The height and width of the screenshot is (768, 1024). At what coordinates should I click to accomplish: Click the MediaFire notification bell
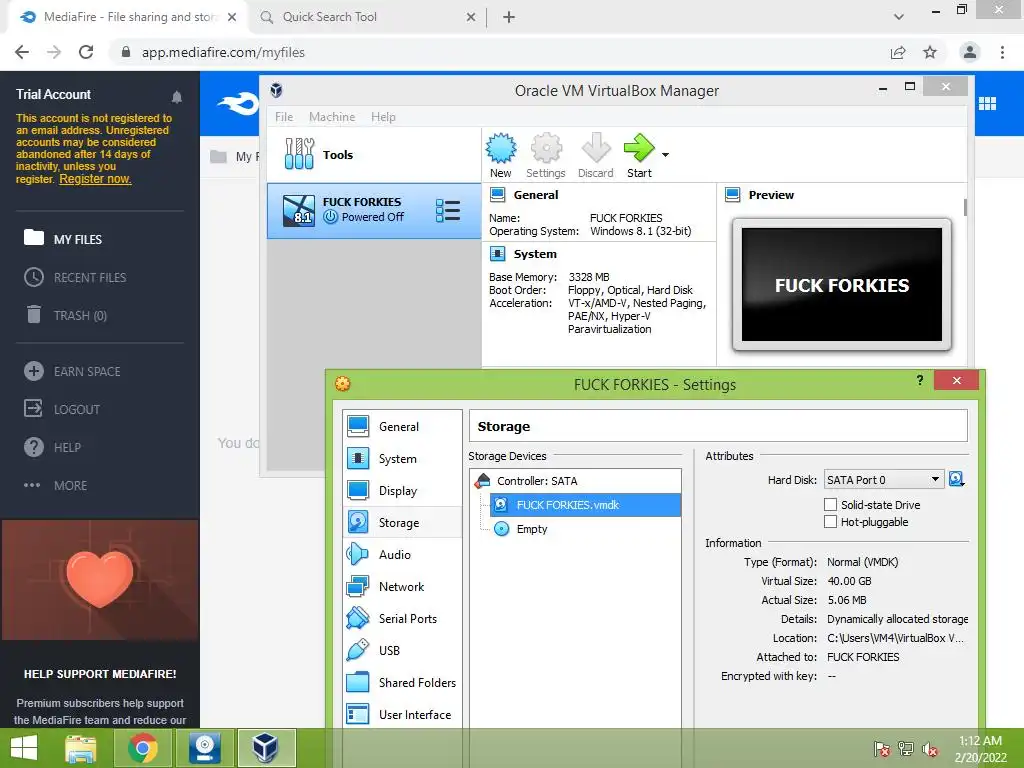click(x=176, y=97)
